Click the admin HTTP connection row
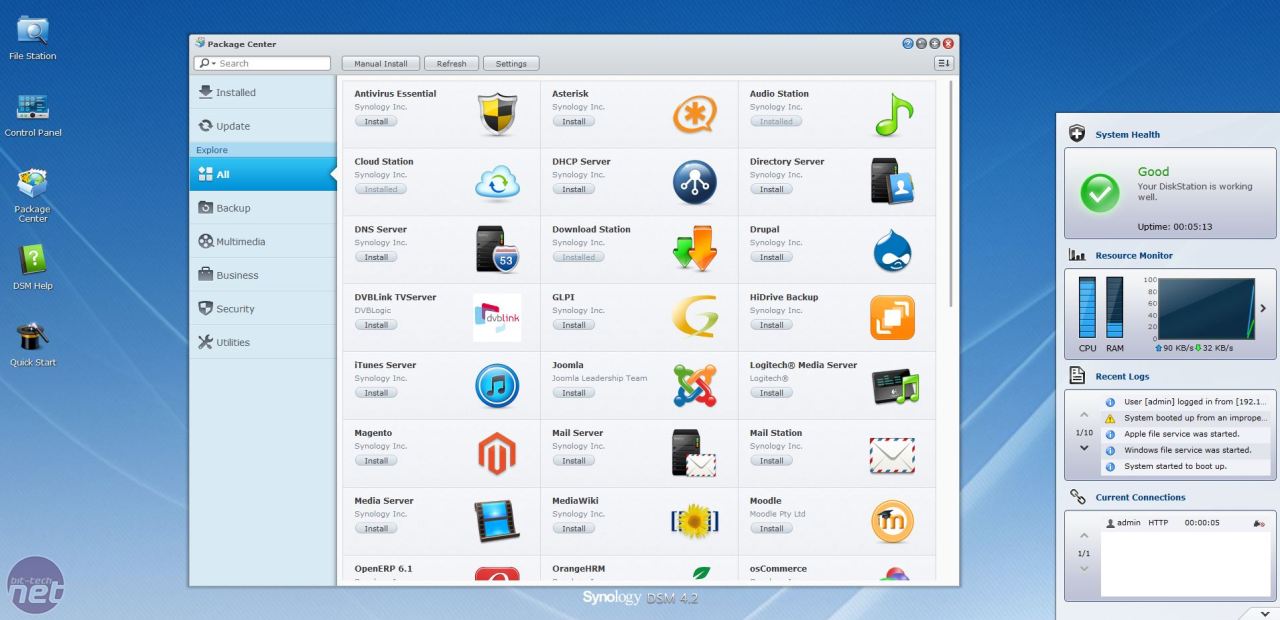 coord(1186,522)
